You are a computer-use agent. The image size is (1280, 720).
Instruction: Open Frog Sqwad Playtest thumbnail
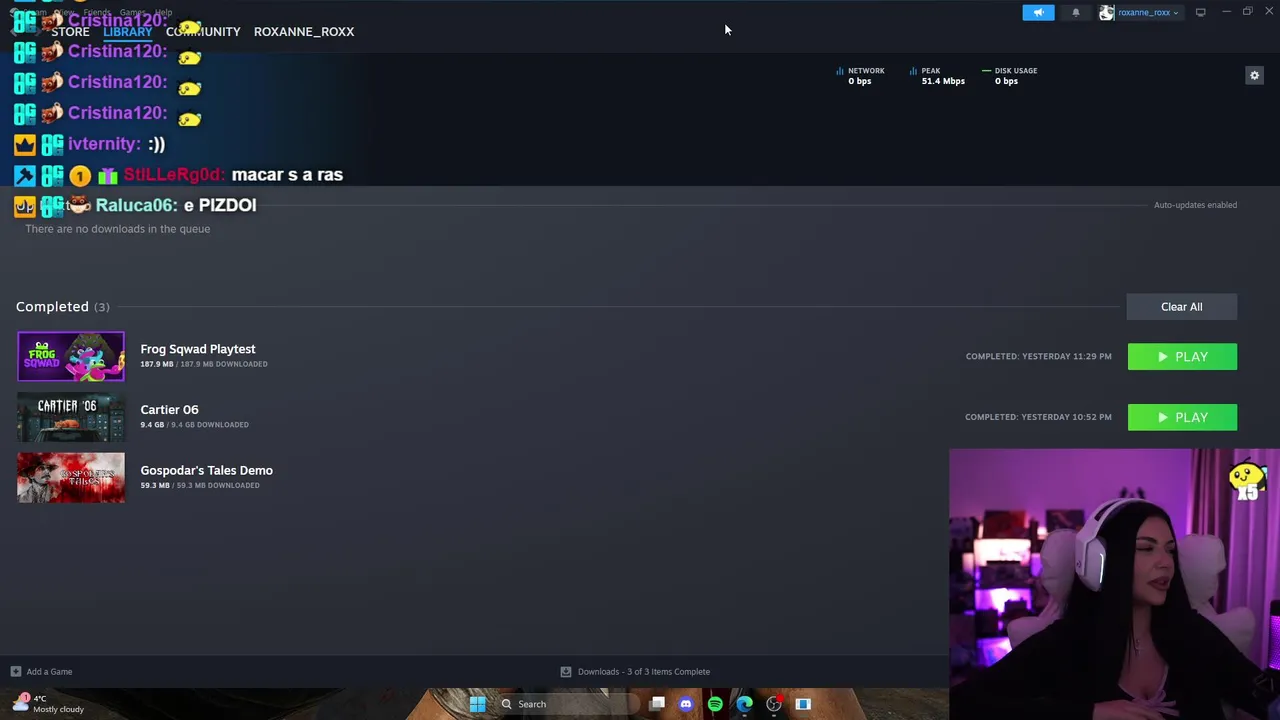pyautogui.click(x=71, y=356)
